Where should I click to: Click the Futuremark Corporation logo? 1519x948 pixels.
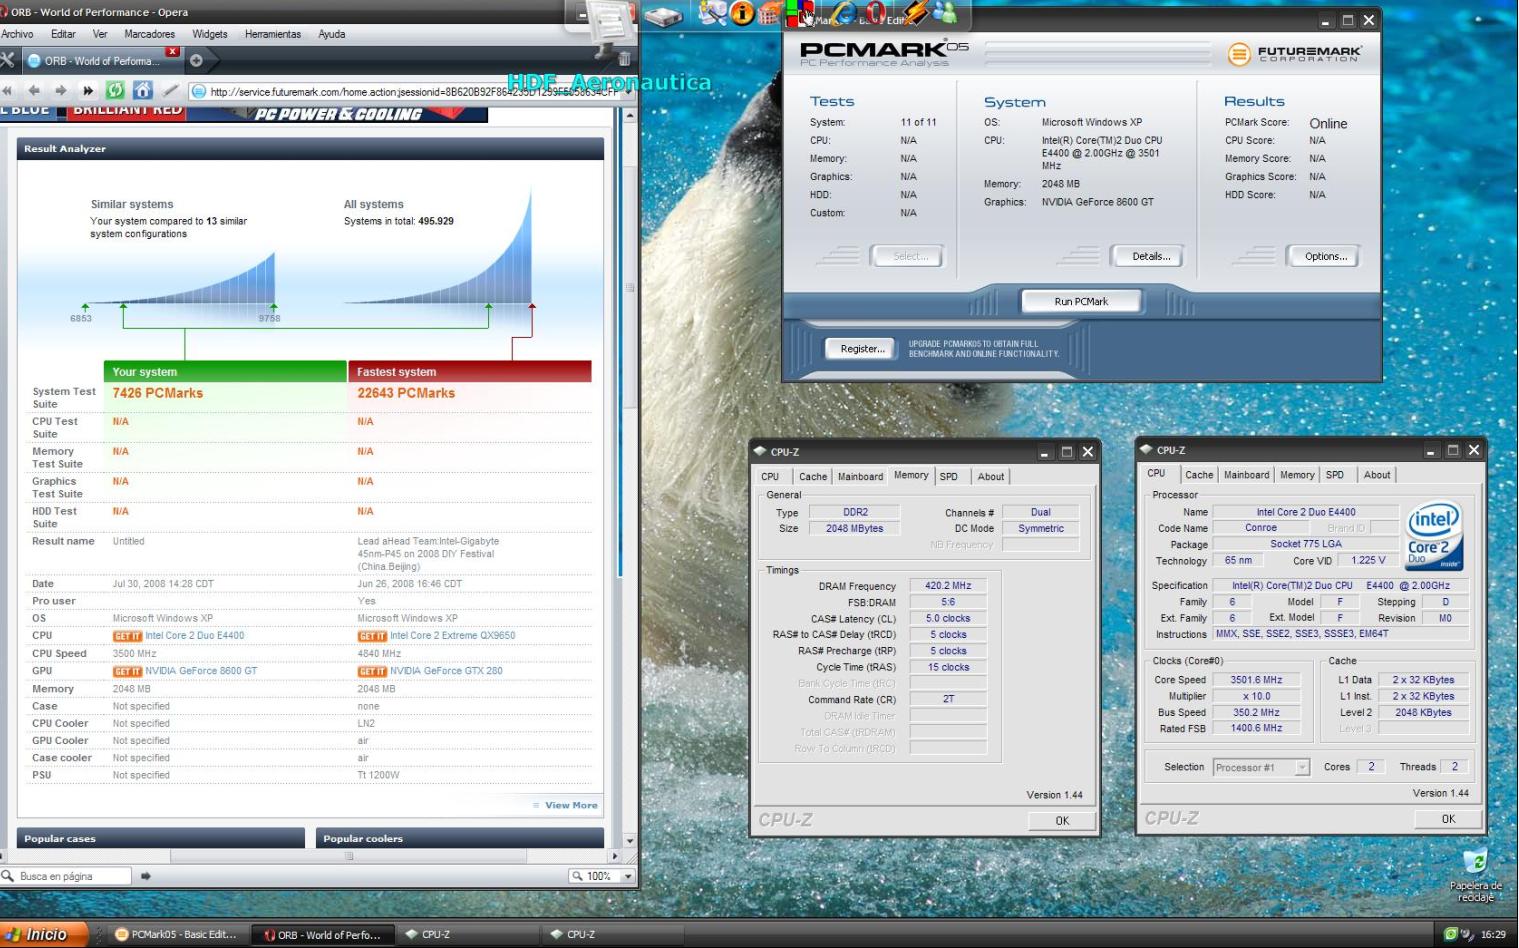[1294, 53]
